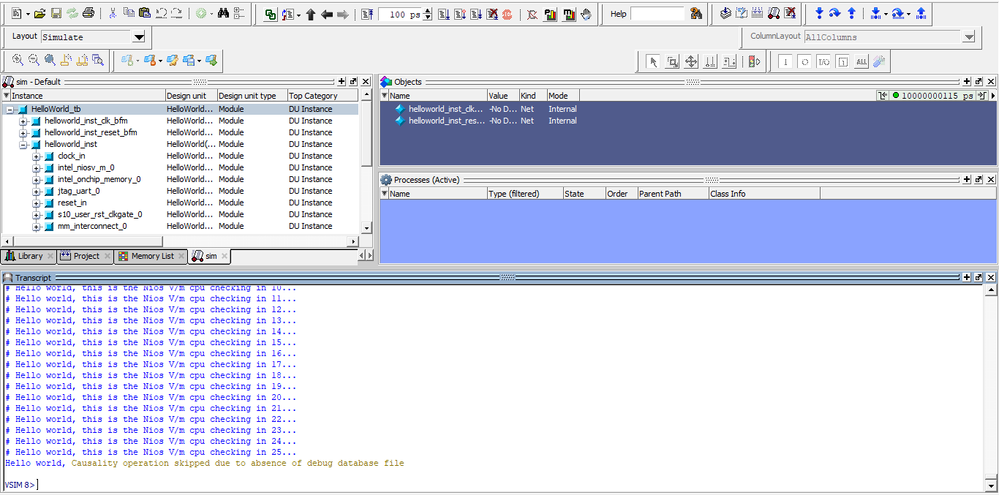Click the green Reload arrows icon
This screenshot has height=495, width=999.
point(72,13)
